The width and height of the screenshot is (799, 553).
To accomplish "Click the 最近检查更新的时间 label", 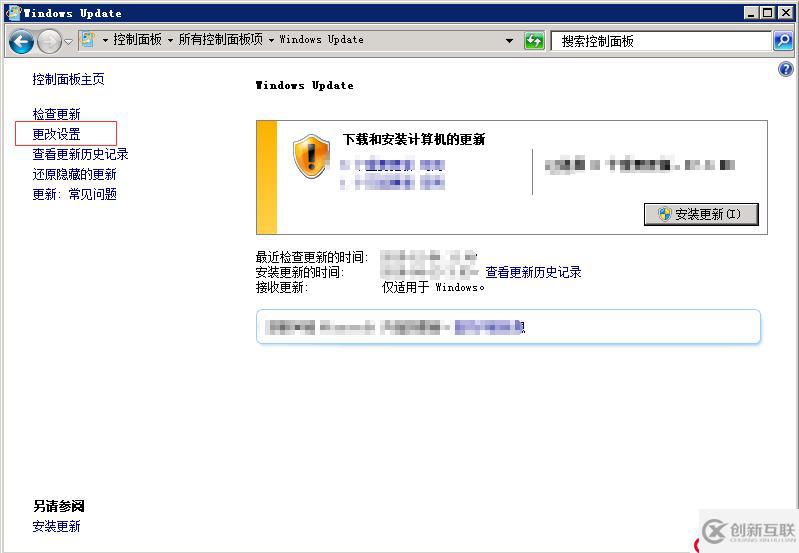I will coord(311,257).
